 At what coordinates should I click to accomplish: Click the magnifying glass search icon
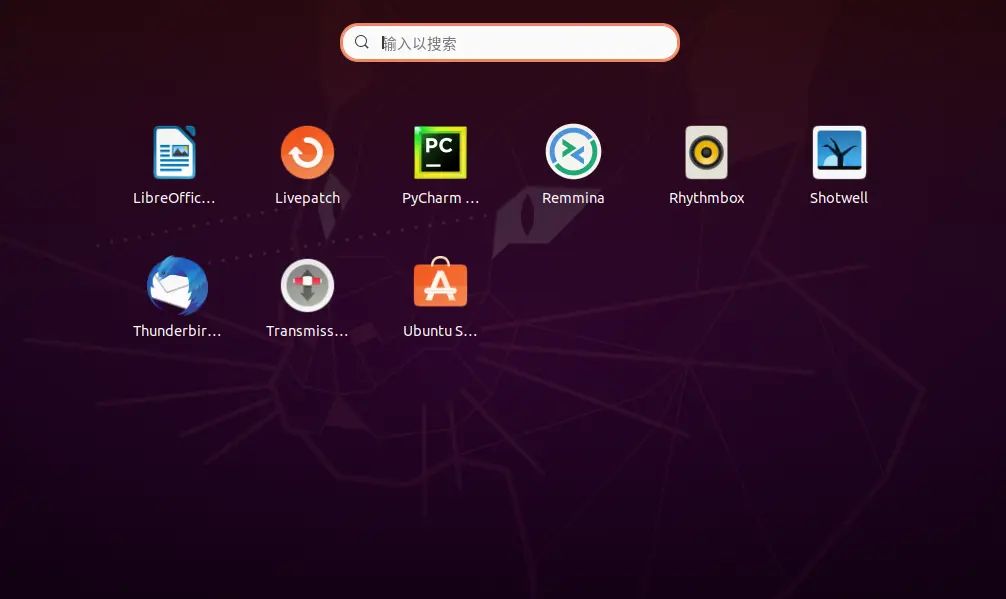pyautogui.click(x=362, y=42)
